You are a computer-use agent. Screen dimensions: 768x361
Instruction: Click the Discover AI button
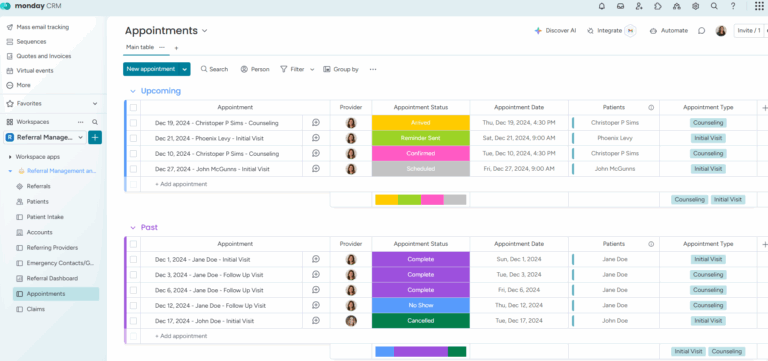[555, 30]
